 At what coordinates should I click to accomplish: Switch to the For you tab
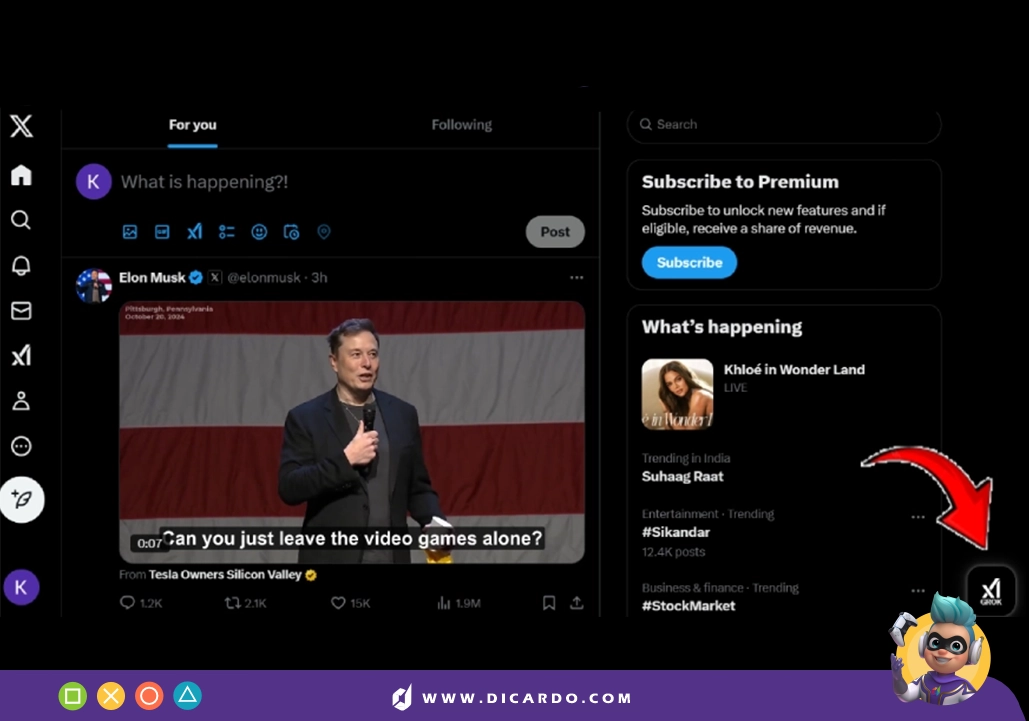[192, 125]
